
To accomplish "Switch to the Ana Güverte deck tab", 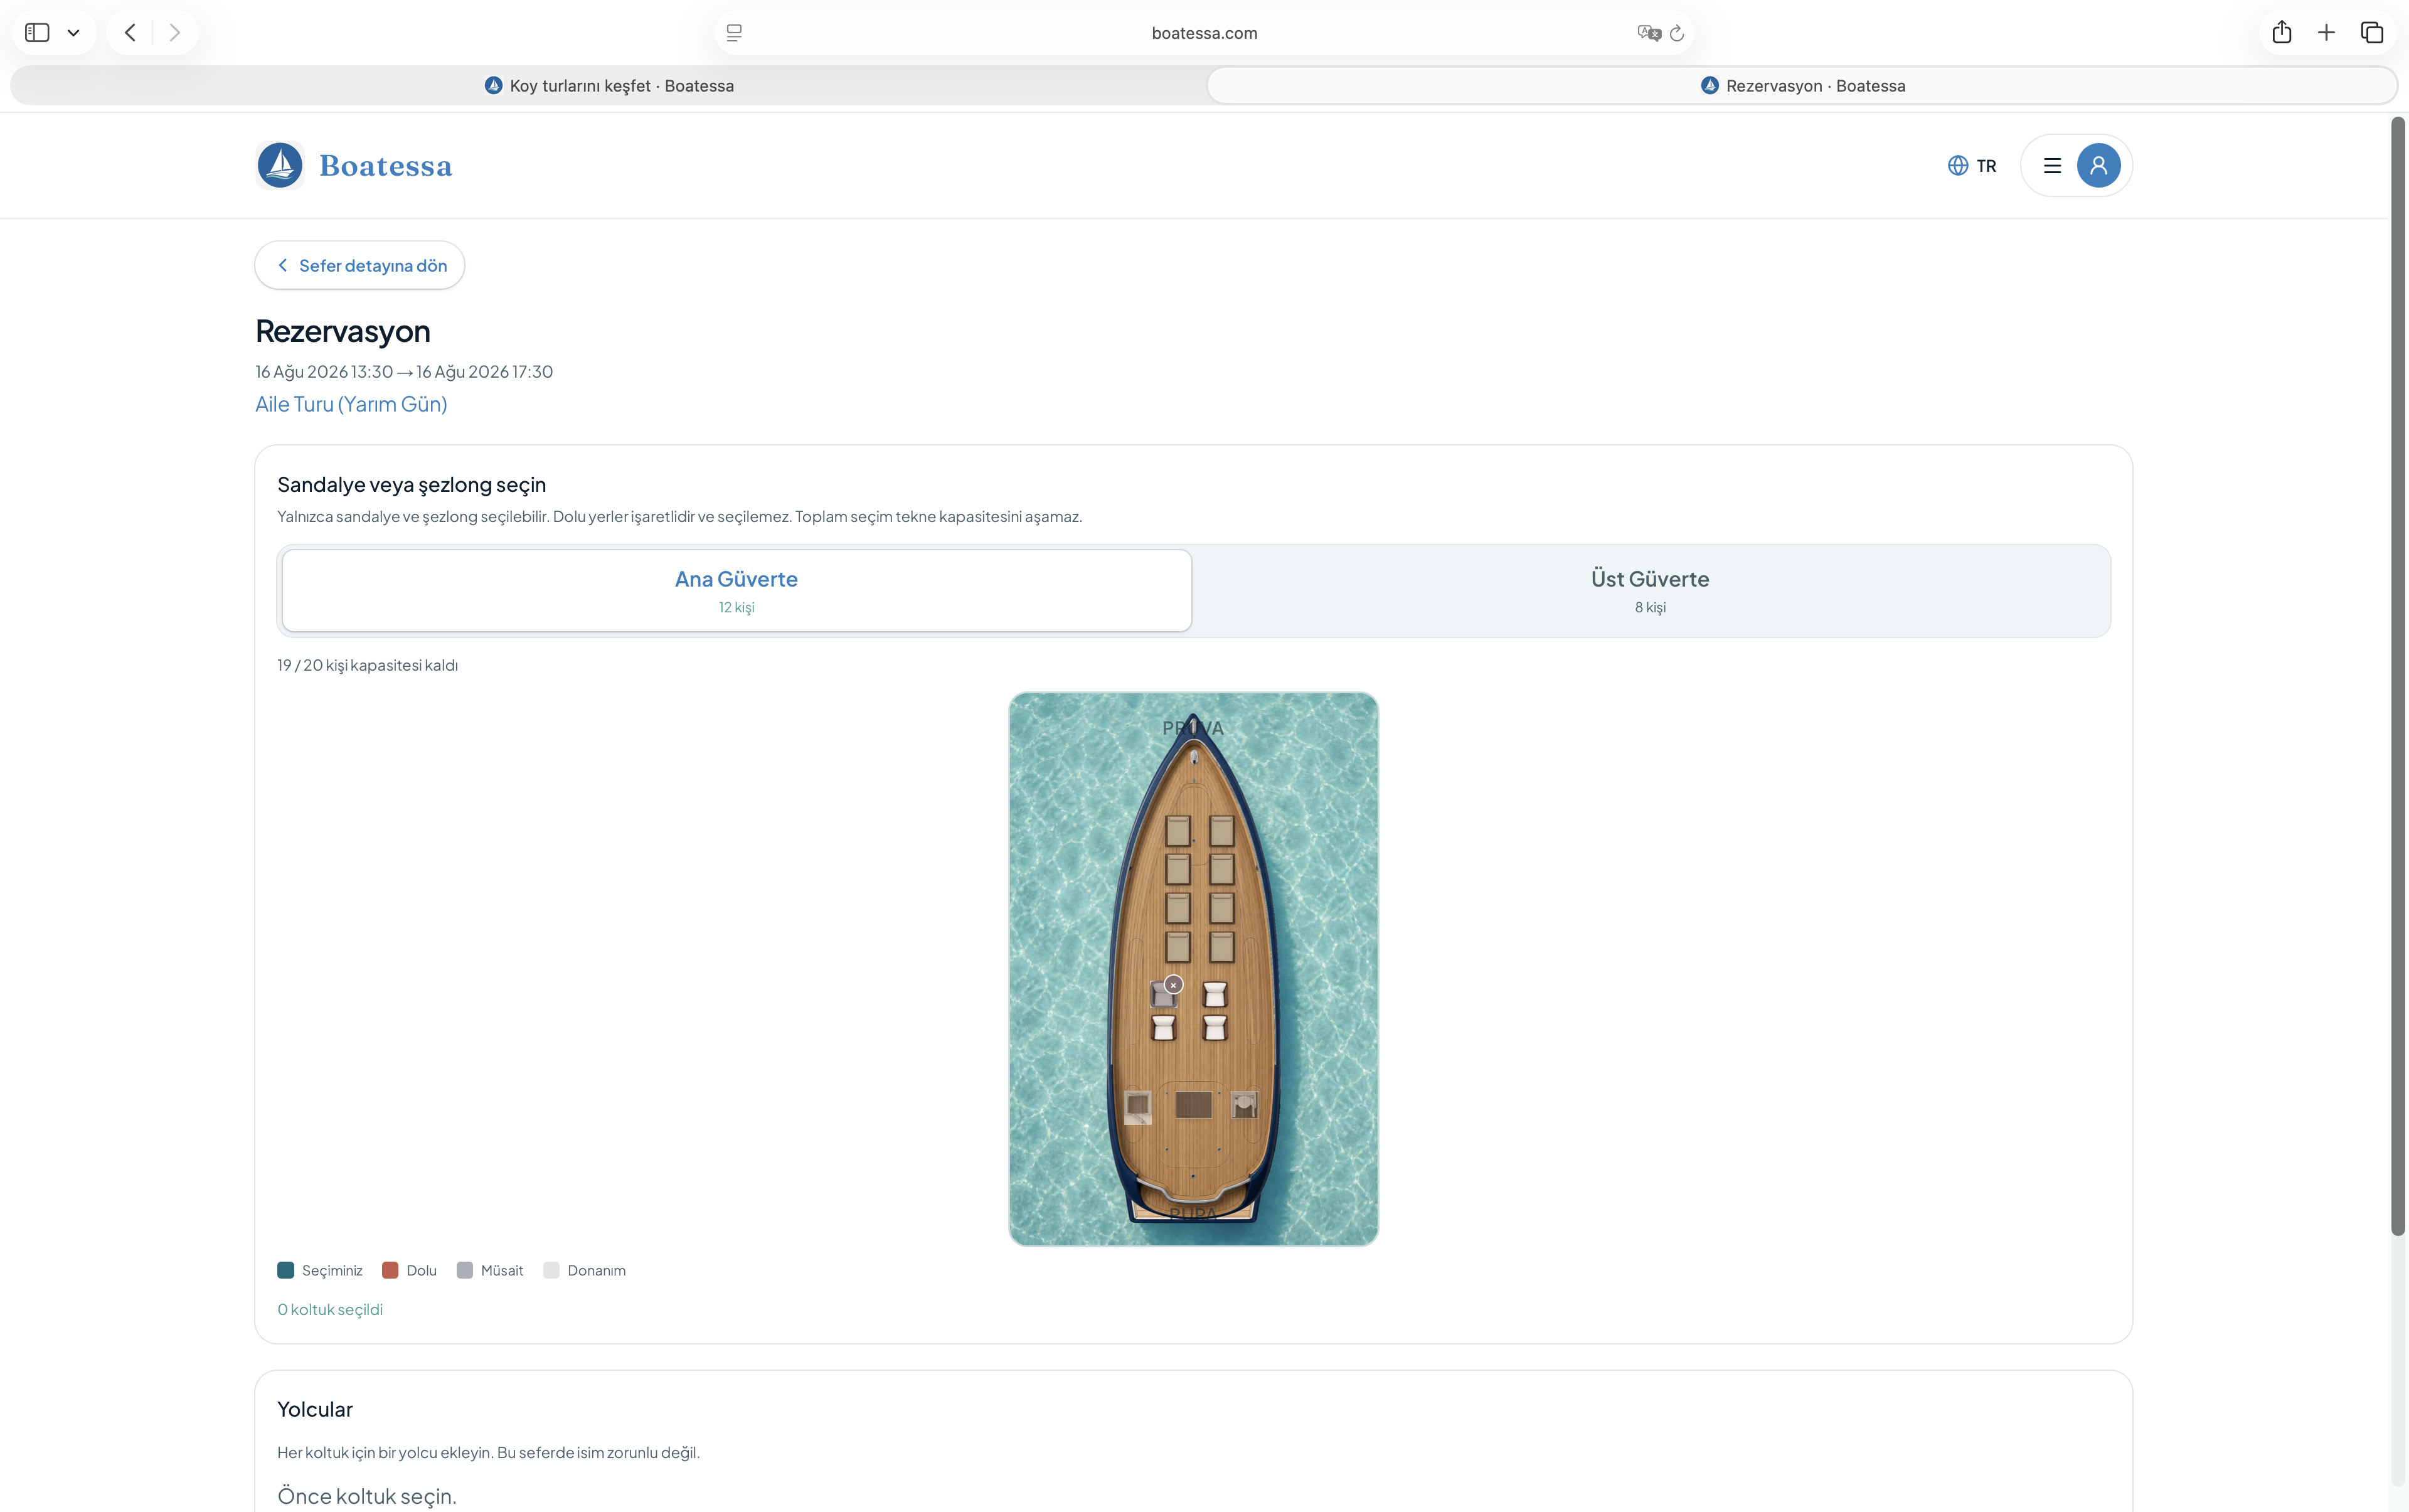I will pos(736,590).
